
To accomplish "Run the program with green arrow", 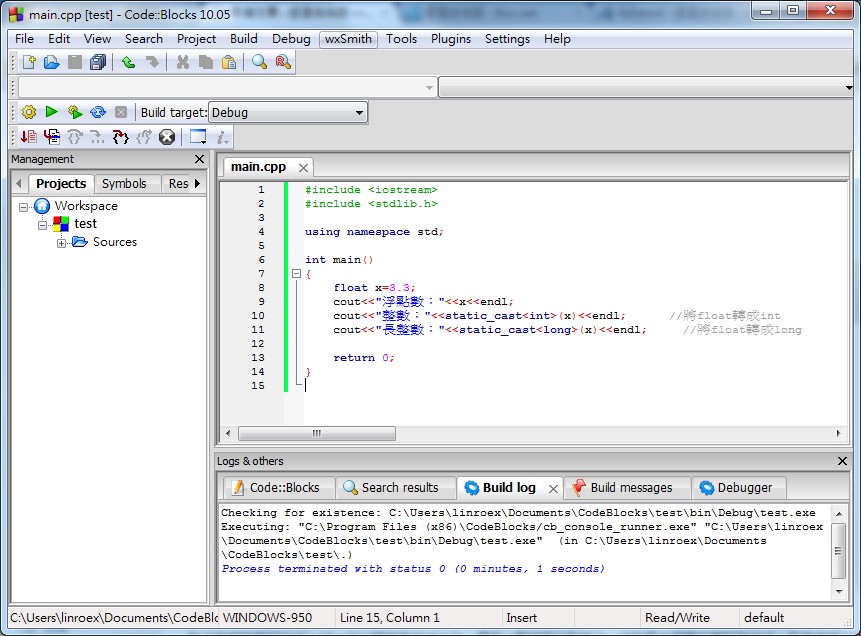I will [52, 112].
